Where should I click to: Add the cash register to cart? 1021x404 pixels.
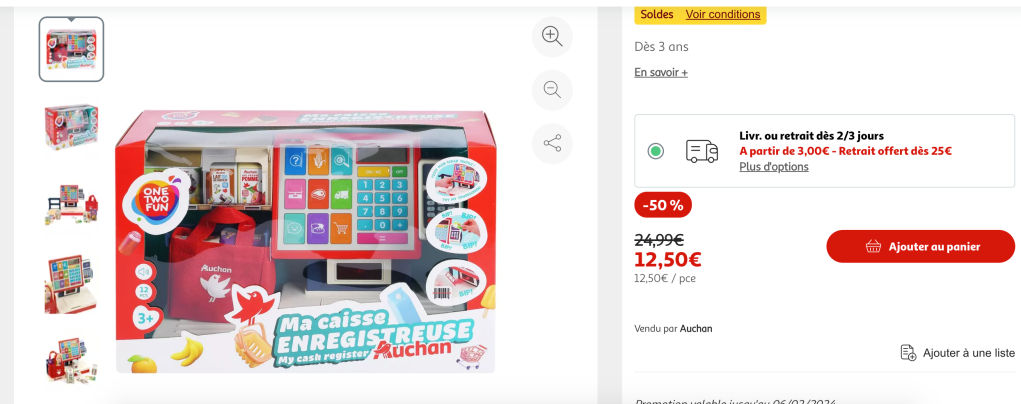[920, 246]
